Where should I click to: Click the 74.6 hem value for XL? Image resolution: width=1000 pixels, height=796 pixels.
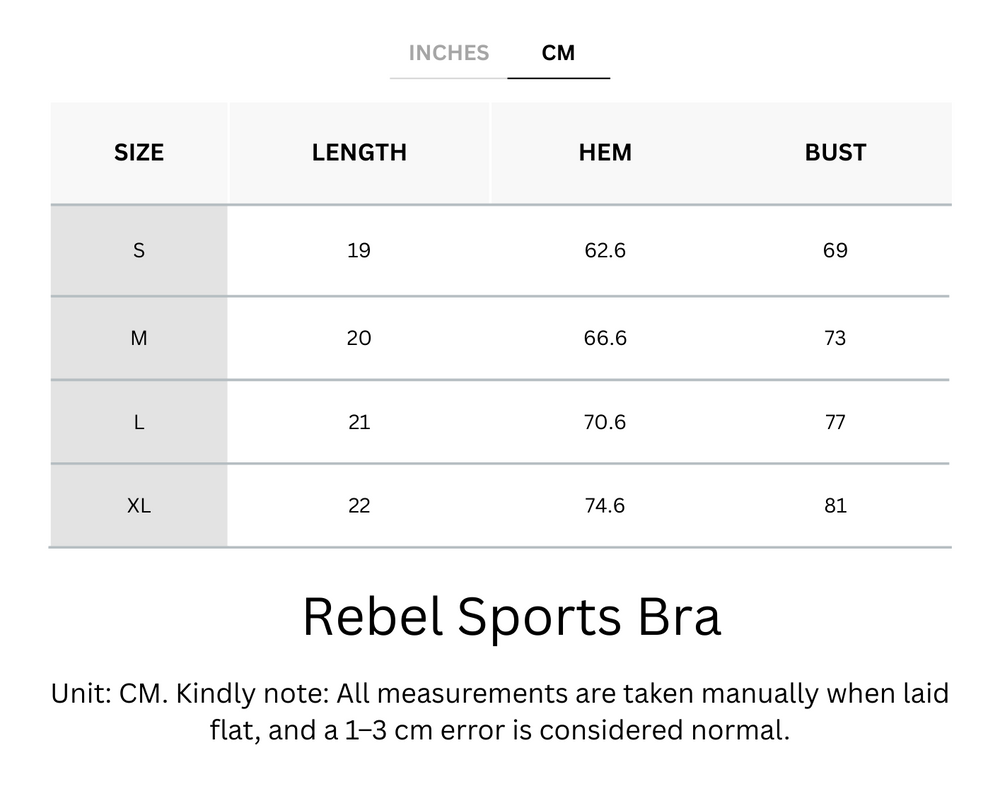605,506
